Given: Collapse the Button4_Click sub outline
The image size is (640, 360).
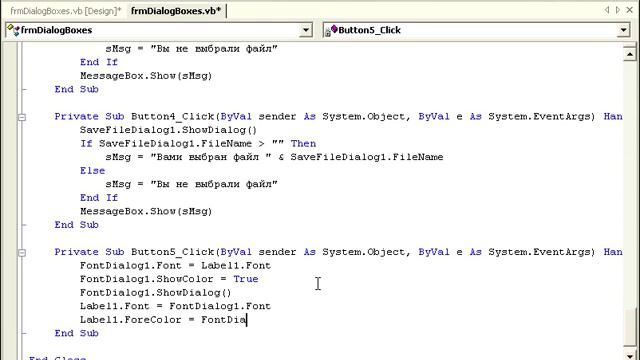Looking at the screenshot, I should [22, 117].
